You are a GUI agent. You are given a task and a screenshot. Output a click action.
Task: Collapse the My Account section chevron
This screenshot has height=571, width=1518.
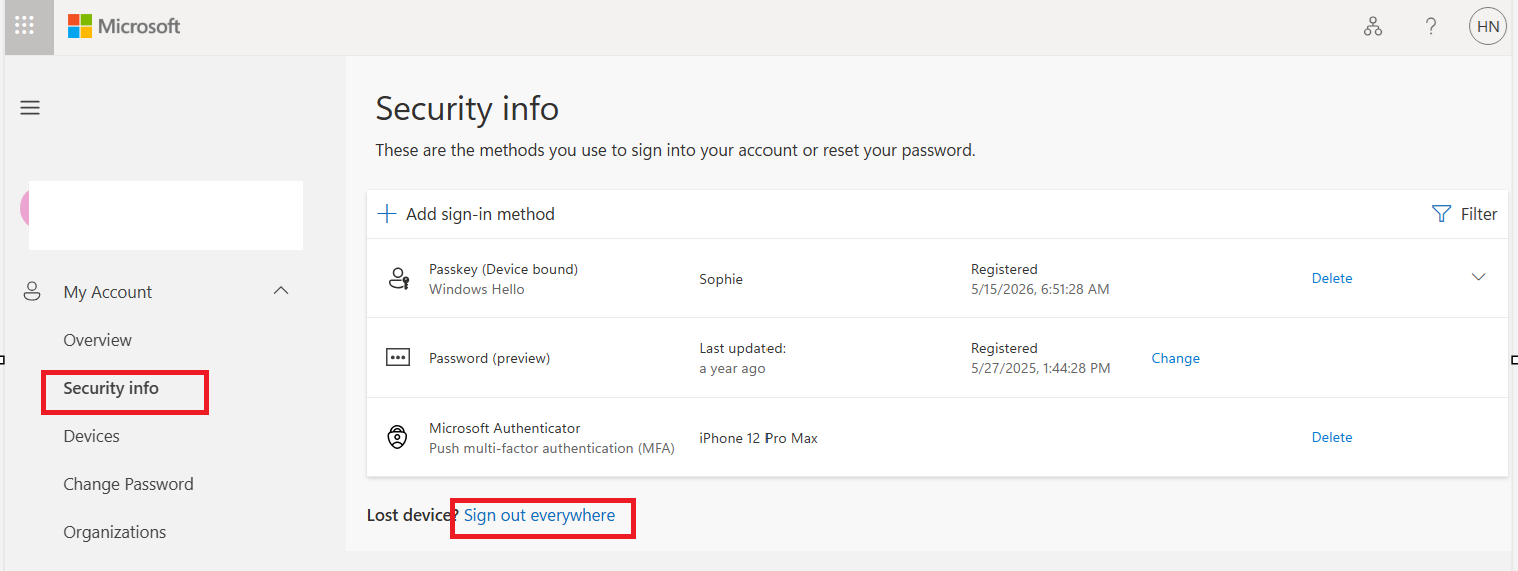(281, 291)
